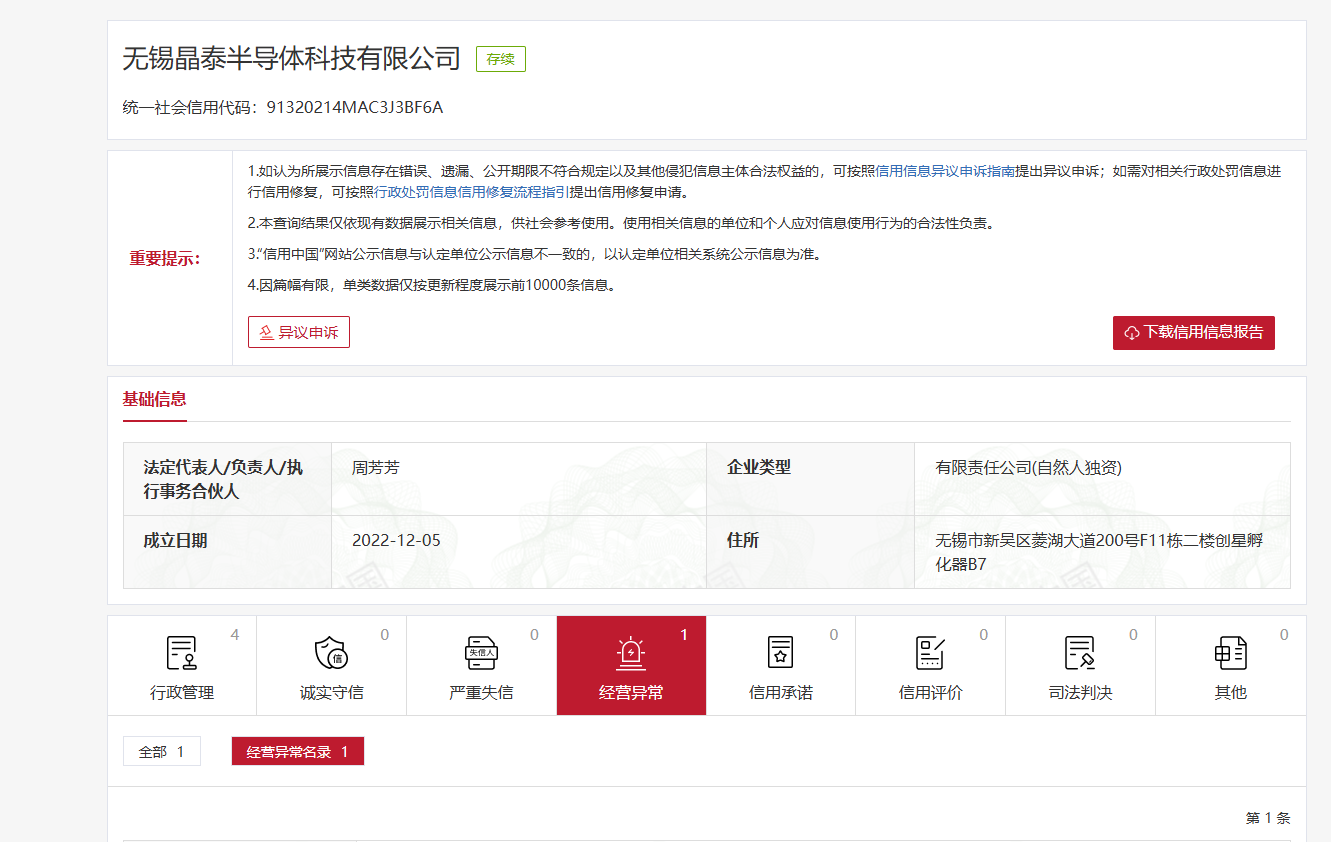Click the 下载信用信息报告 button
The width and height of the screenshot is (1331, 842).
click(x=1193, y=332)
